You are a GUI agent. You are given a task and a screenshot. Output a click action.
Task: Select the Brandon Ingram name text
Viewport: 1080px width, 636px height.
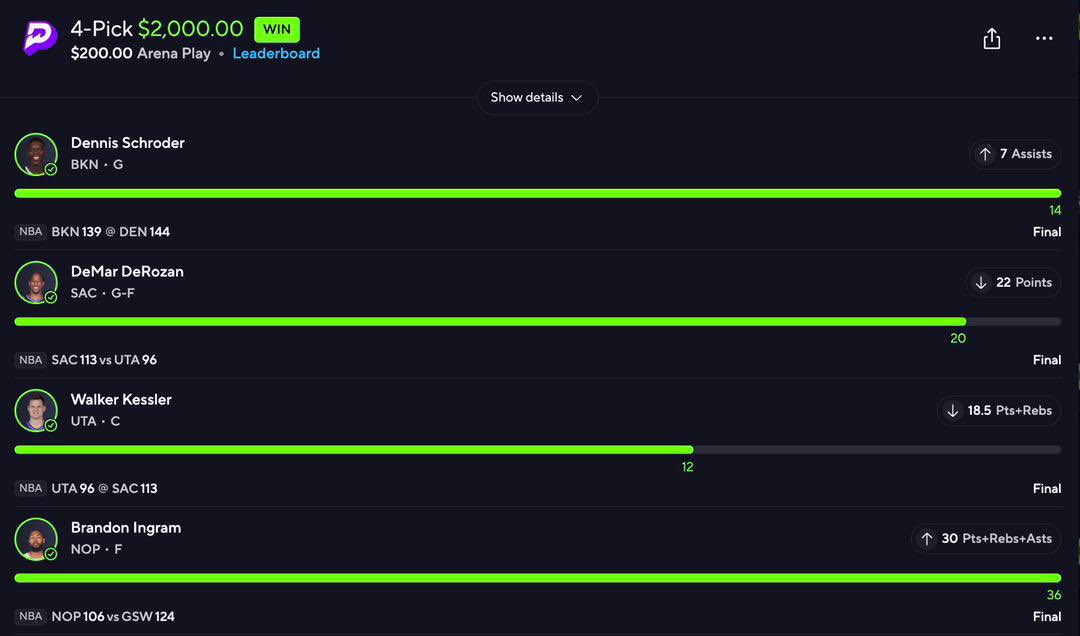pyautogui.click(x=126, y=527)
